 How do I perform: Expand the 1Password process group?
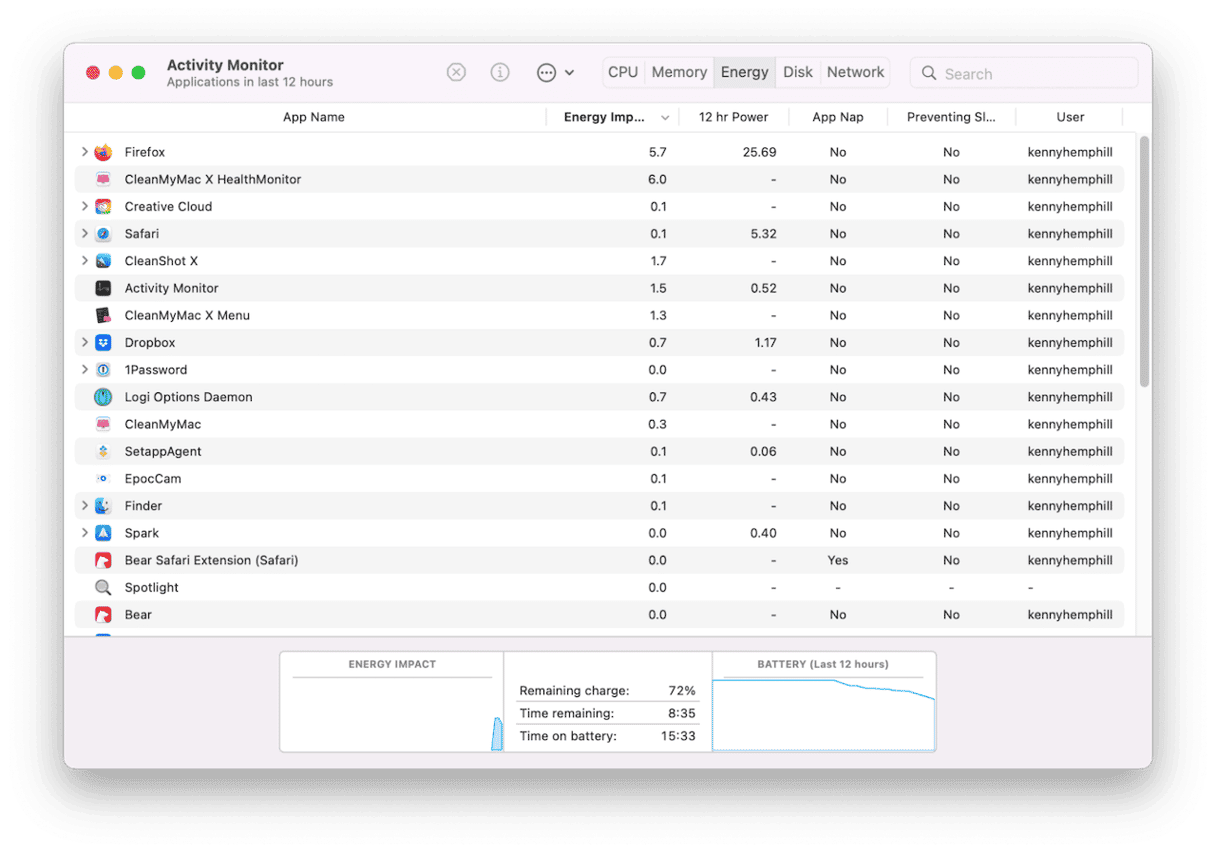tap(84, 370)
